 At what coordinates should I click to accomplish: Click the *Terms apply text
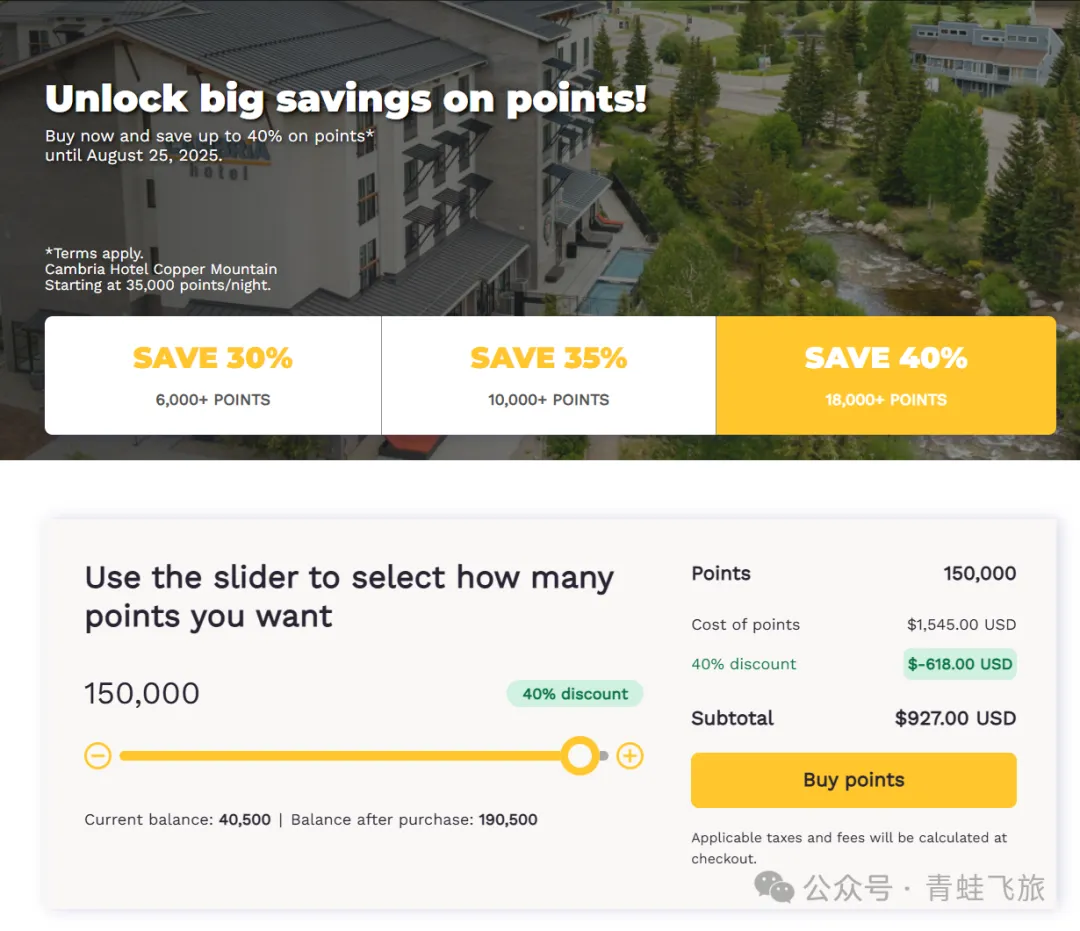[x=94, y=254]
